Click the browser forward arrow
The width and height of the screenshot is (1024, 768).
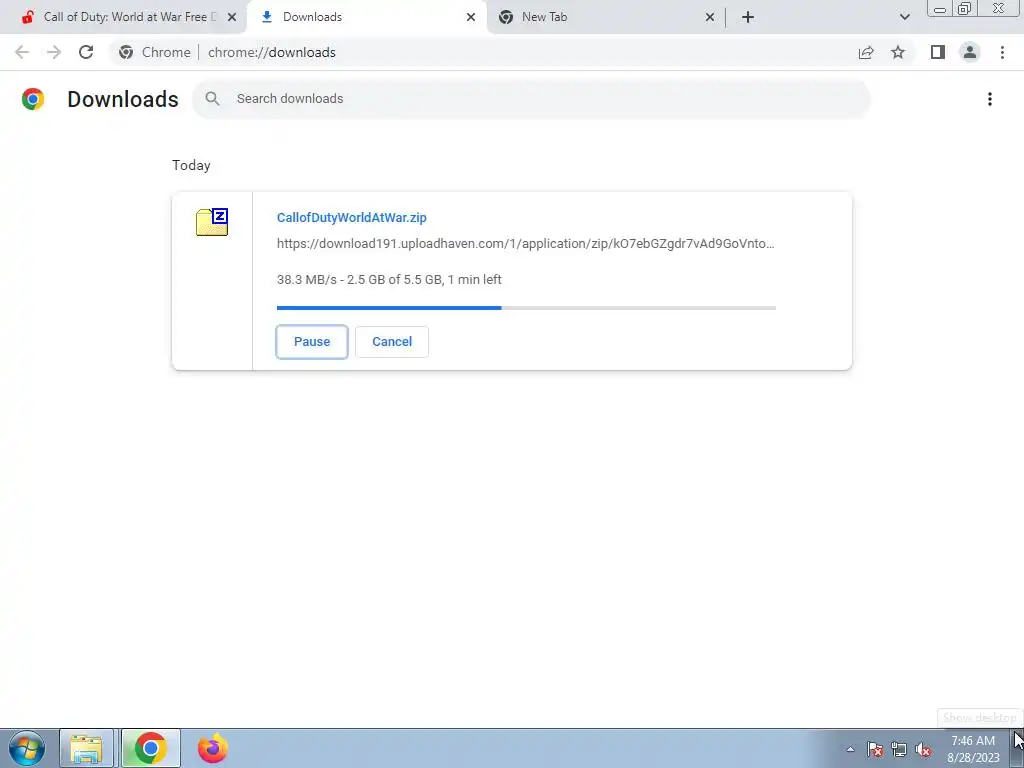pos(54,52)
